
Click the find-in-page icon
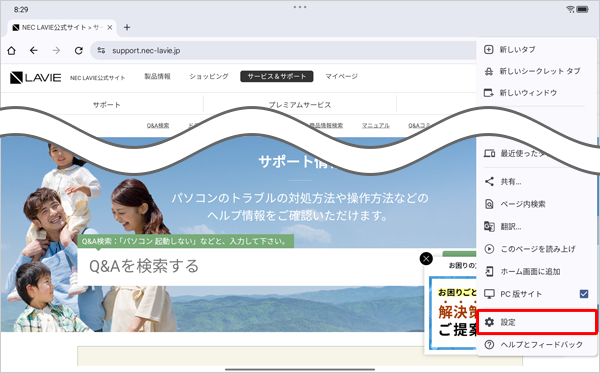[x=489, y=204]
